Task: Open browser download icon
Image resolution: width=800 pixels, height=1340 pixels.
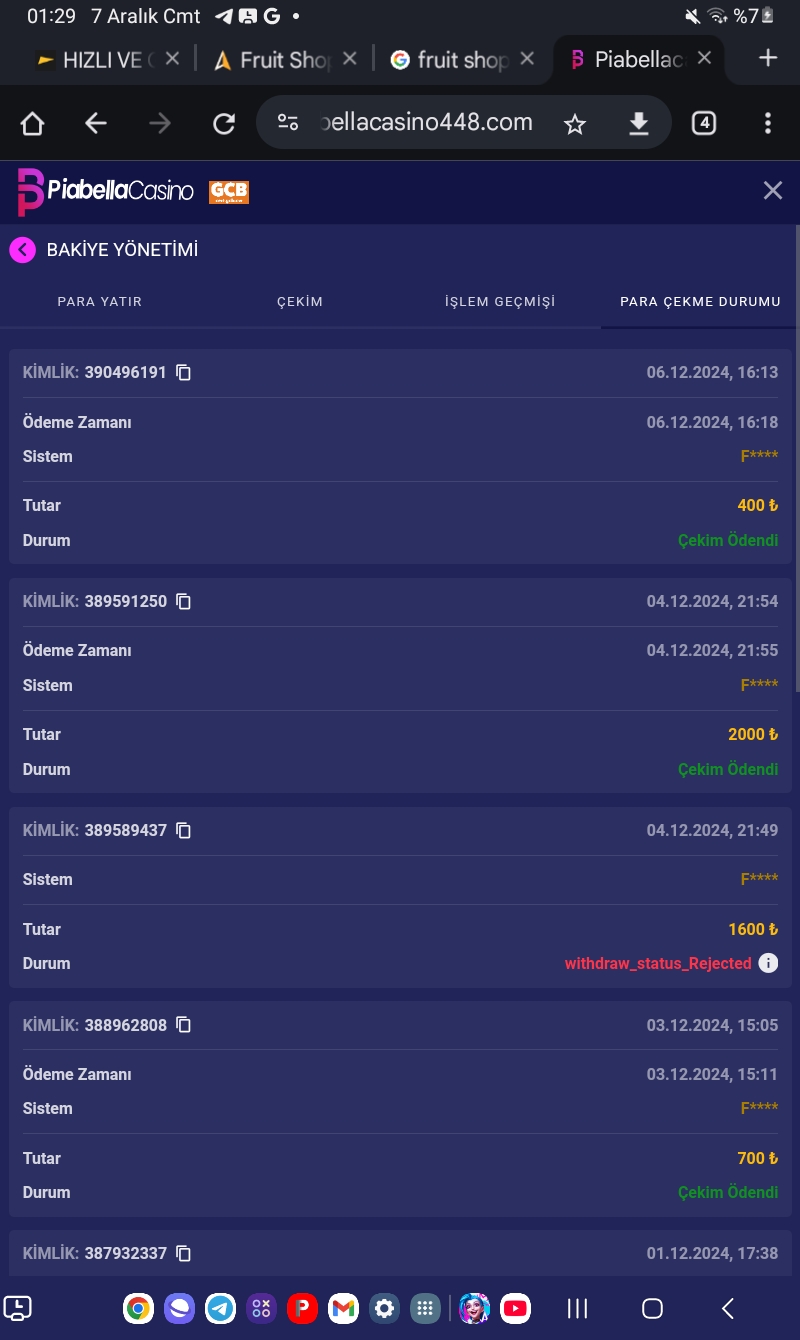Action: [x=638, y=124]
